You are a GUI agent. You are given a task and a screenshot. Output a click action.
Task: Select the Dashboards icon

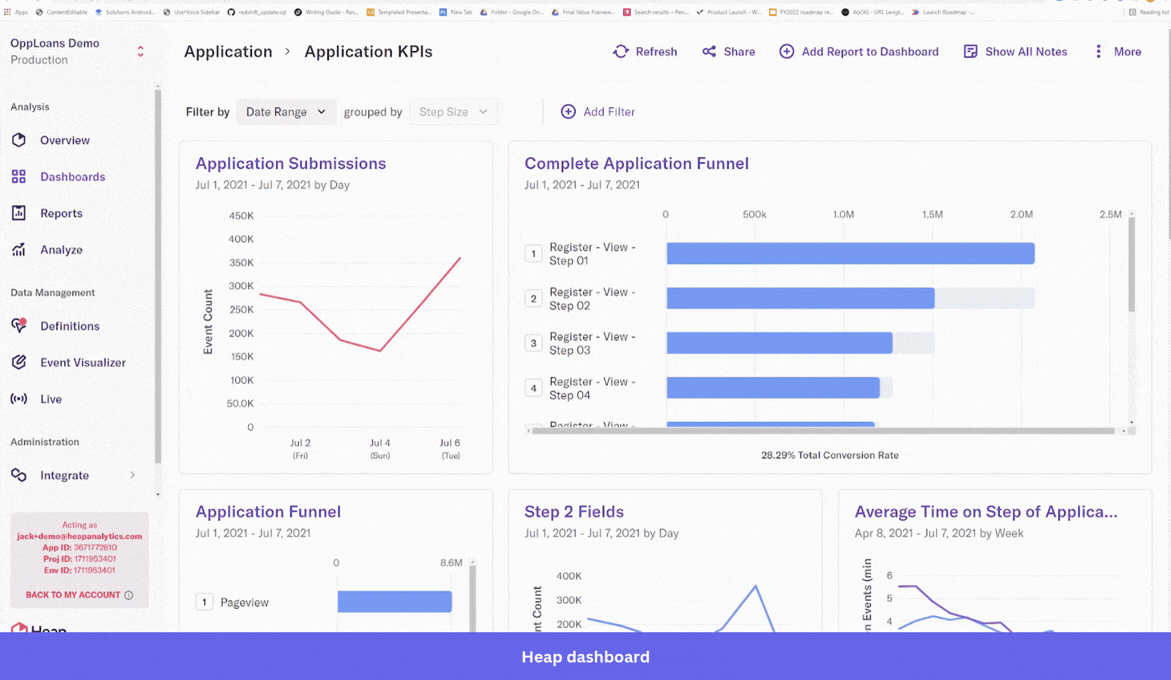coord(21,176)
